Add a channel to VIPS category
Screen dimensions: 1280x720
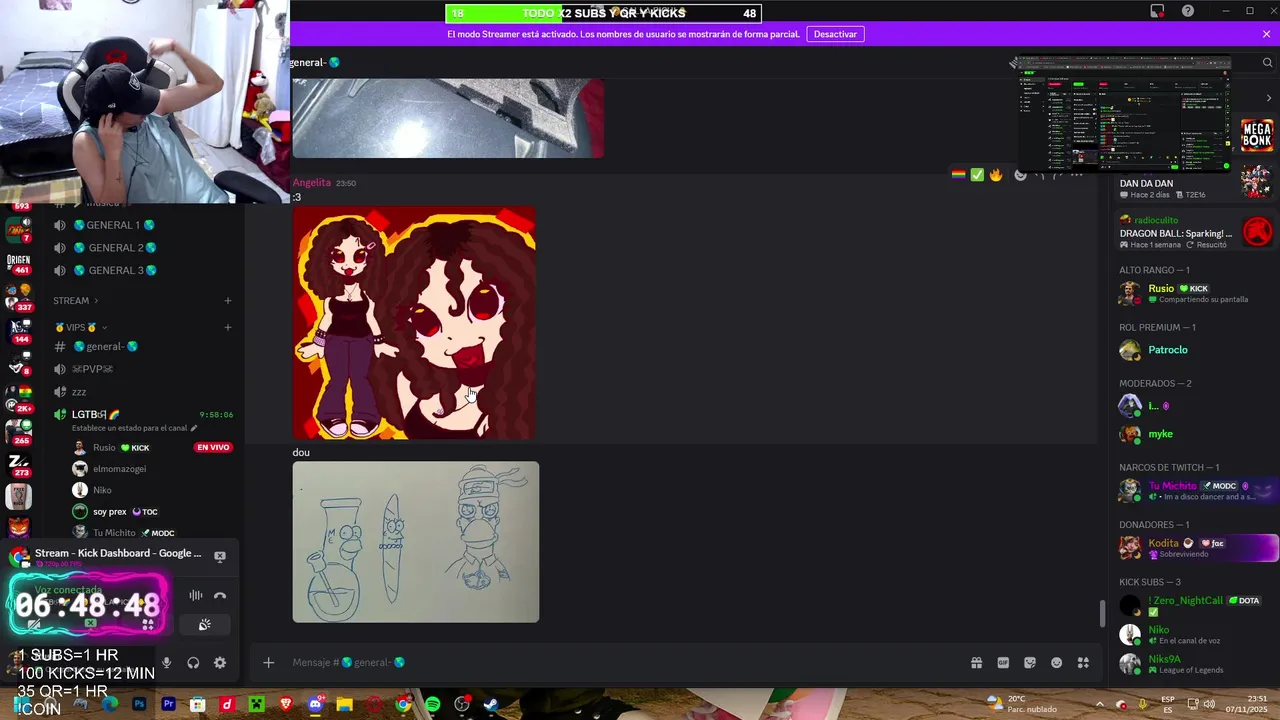click(x=228, y=327)
